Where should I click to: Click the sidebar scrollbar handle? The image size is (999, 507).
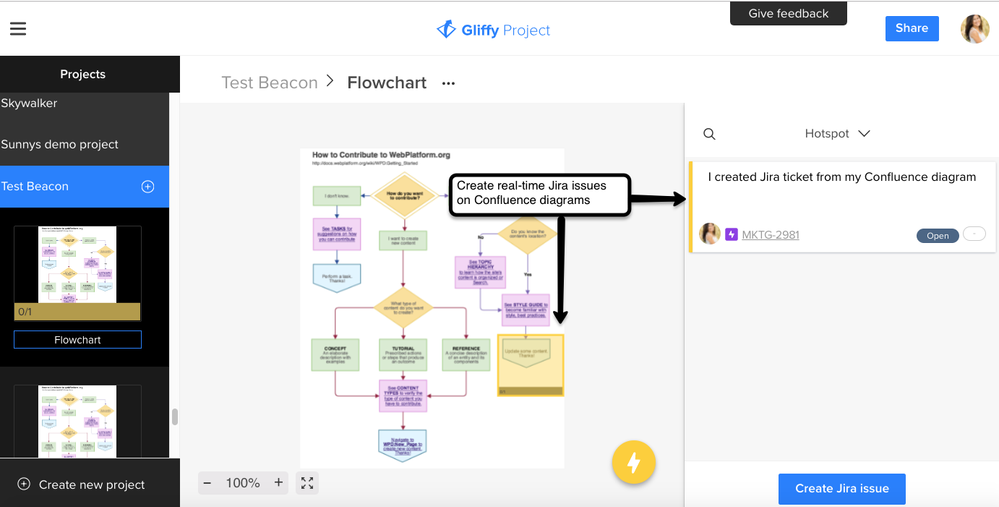(175, 417)
